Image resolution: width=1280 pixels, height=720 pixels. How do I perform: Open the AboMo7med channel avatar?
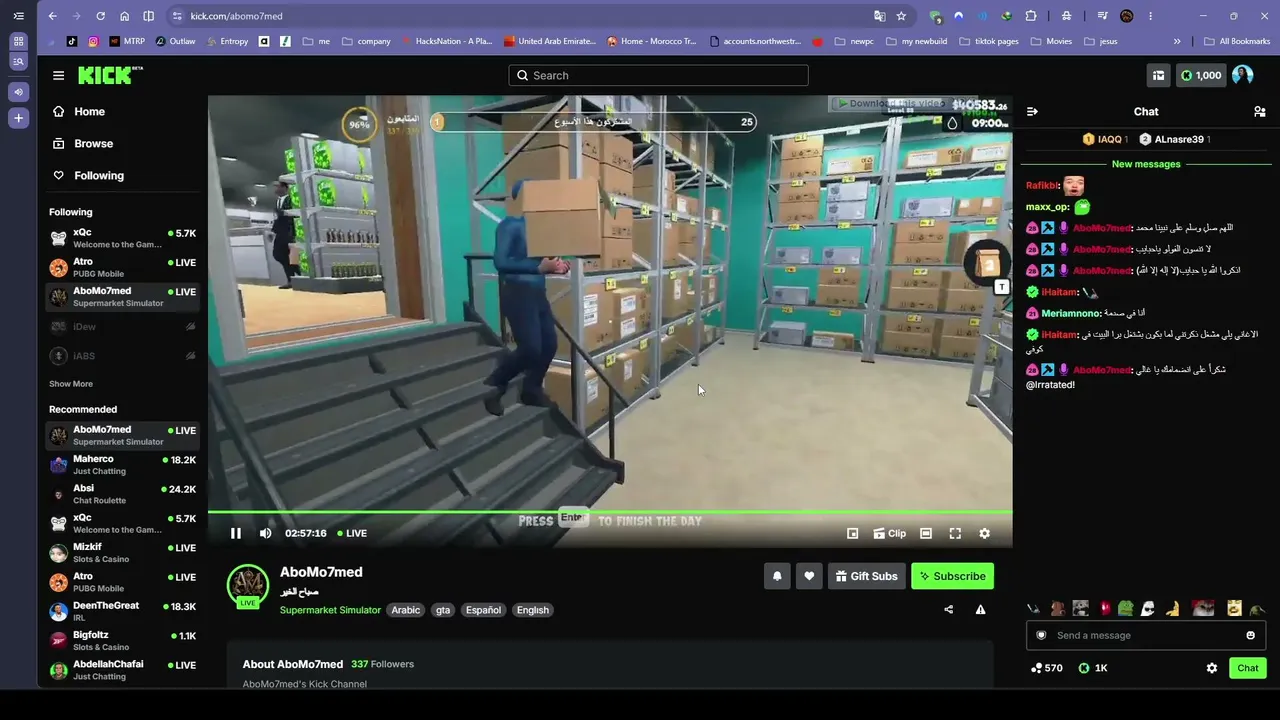[x=248, y=586]
